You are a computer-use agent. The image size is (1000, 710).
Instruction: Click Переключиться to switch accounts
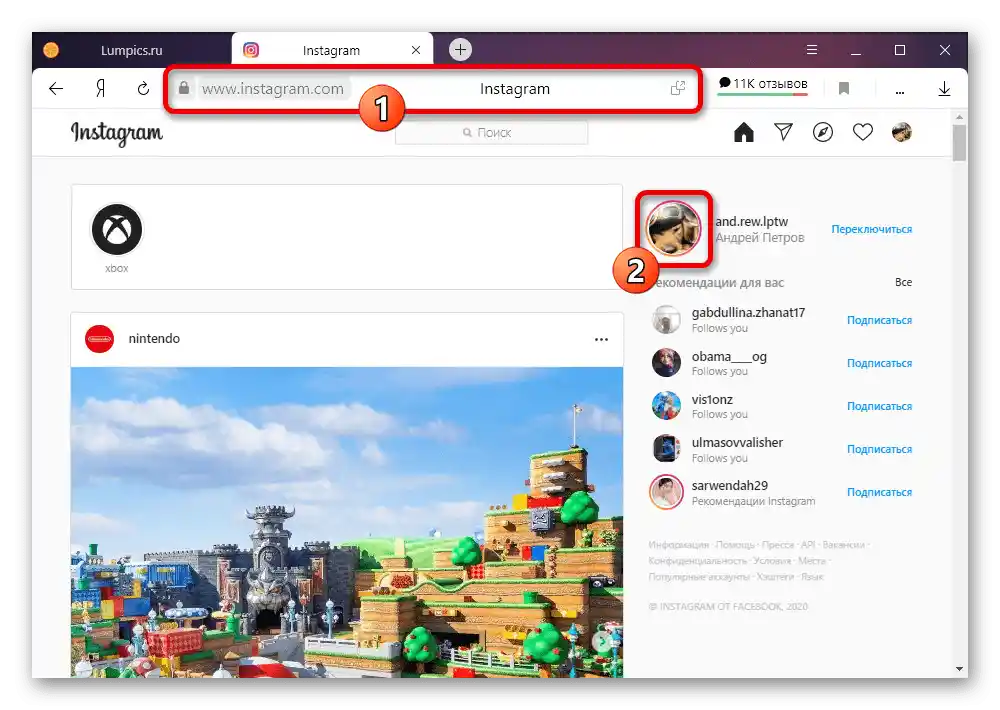click(871, 229)
